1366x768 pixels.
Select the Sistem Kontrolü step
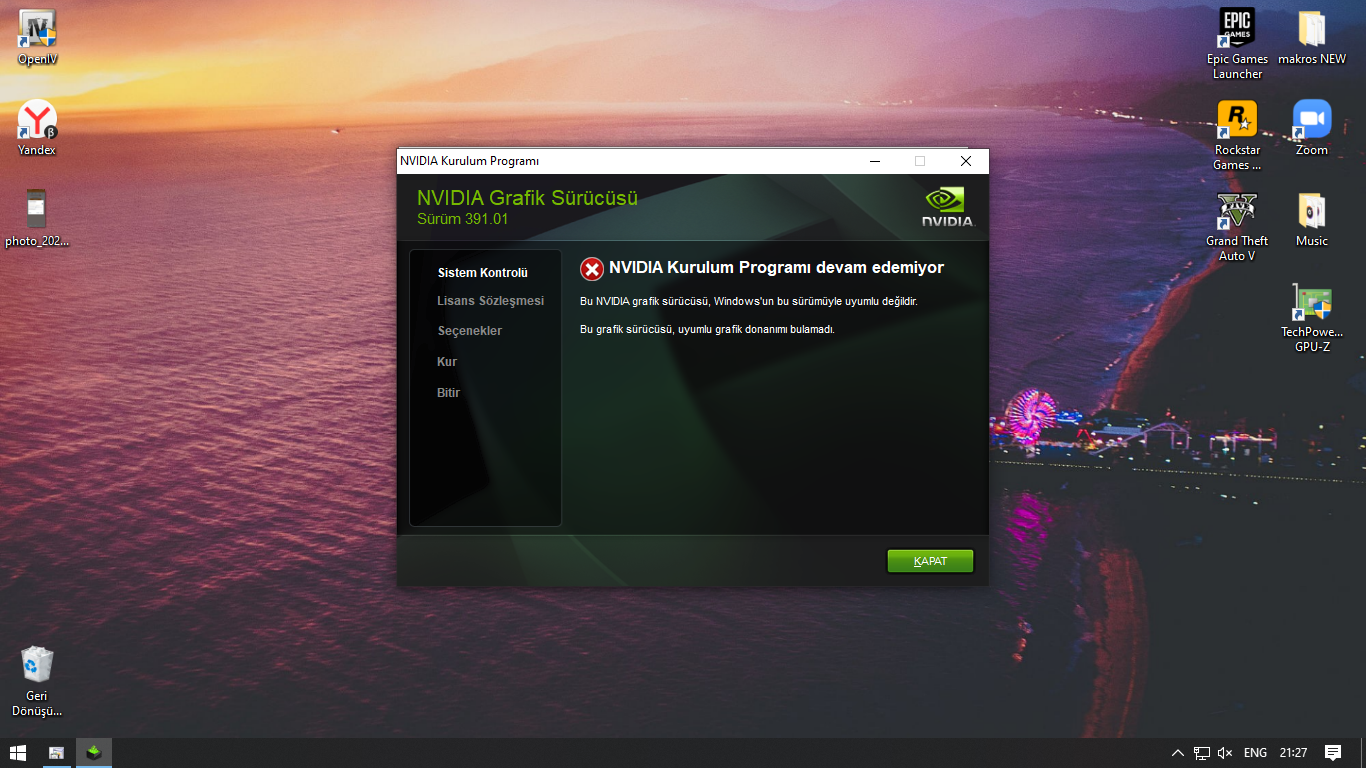point(483,273)
